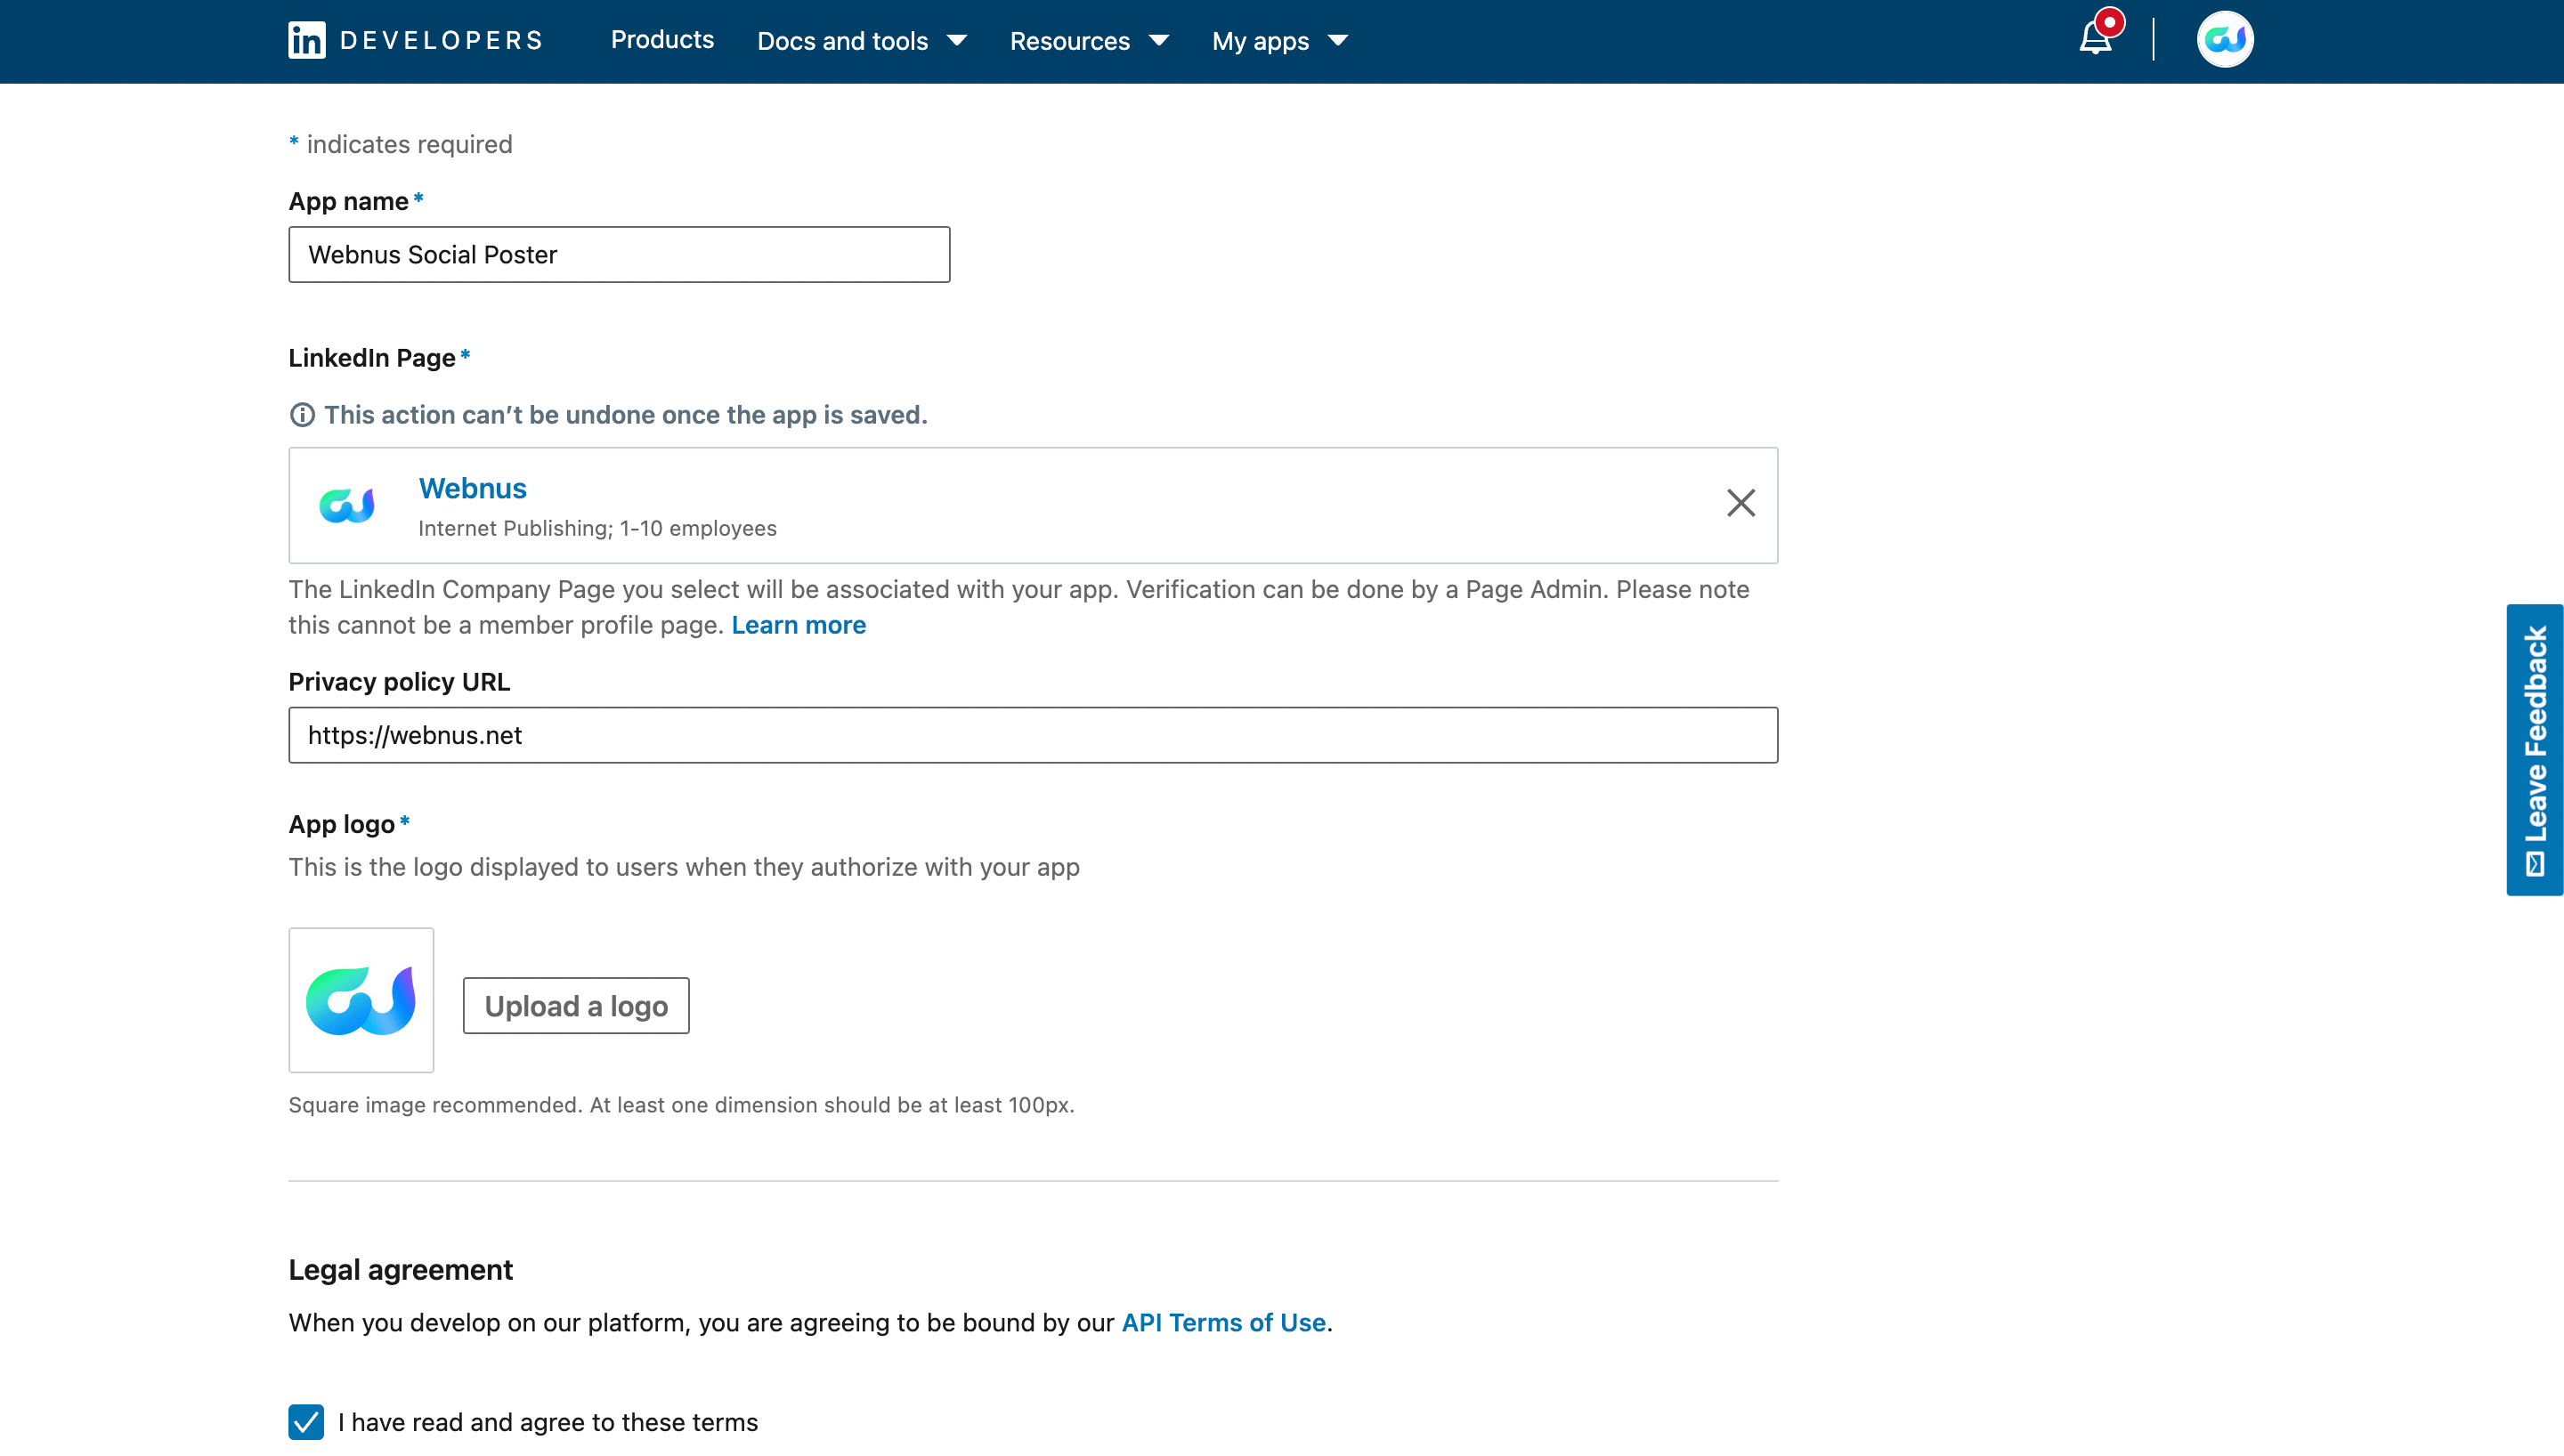This screenshot has height=1456, width=2564.
Task: Remove the selected Webnus page
Action: click(1740, 503)
